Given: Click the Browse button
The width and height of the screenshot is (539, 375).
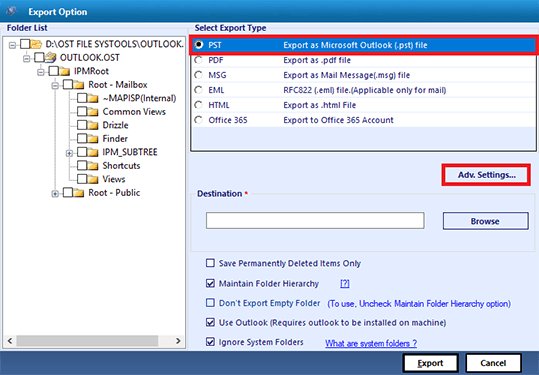Looking at the screenshot, I should pyautogui.click(x=485, y=221).
